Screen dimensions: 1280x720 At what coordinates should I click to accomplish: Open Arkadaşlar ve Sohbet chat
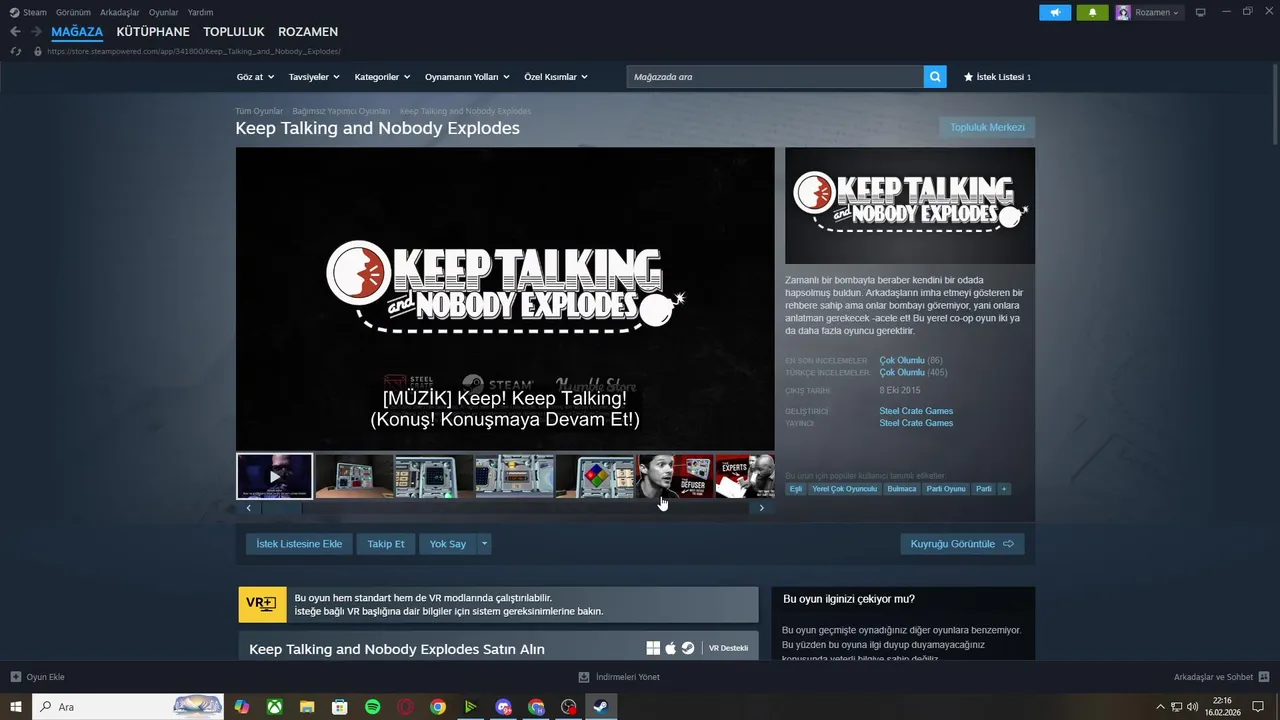point(1221,677)
